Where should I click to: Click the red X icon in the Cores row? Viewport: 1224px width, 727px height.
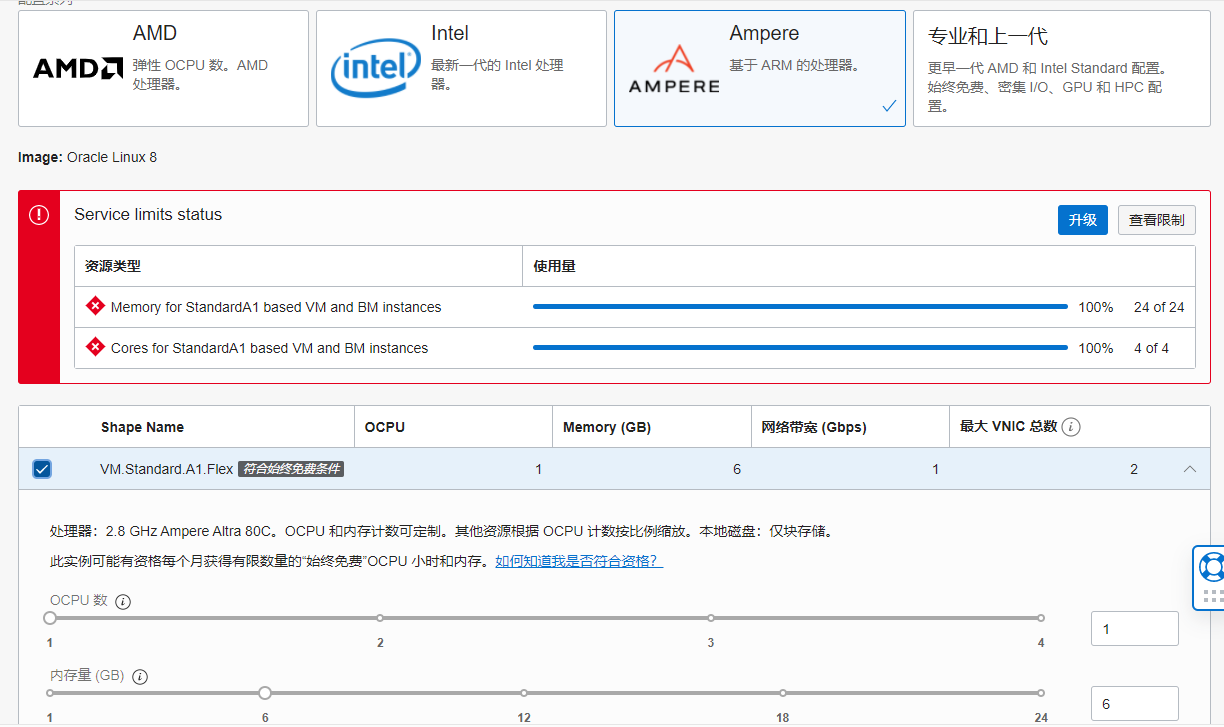[x=95, y=347]
